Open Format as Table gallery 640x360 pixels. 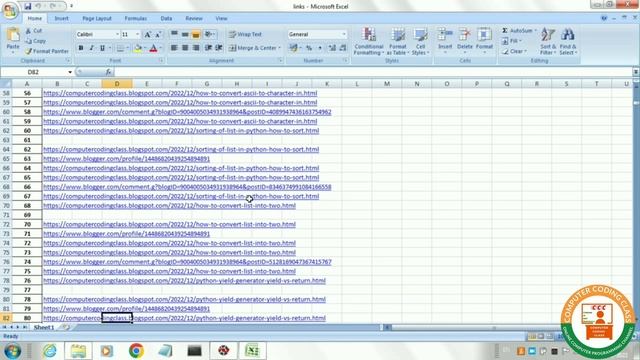point(398,41)
